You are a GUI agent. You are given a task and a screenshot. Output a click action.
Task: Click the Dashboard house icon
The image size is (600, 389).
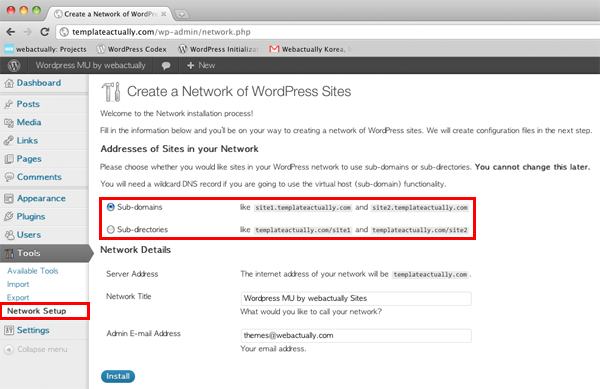[9, 83]
